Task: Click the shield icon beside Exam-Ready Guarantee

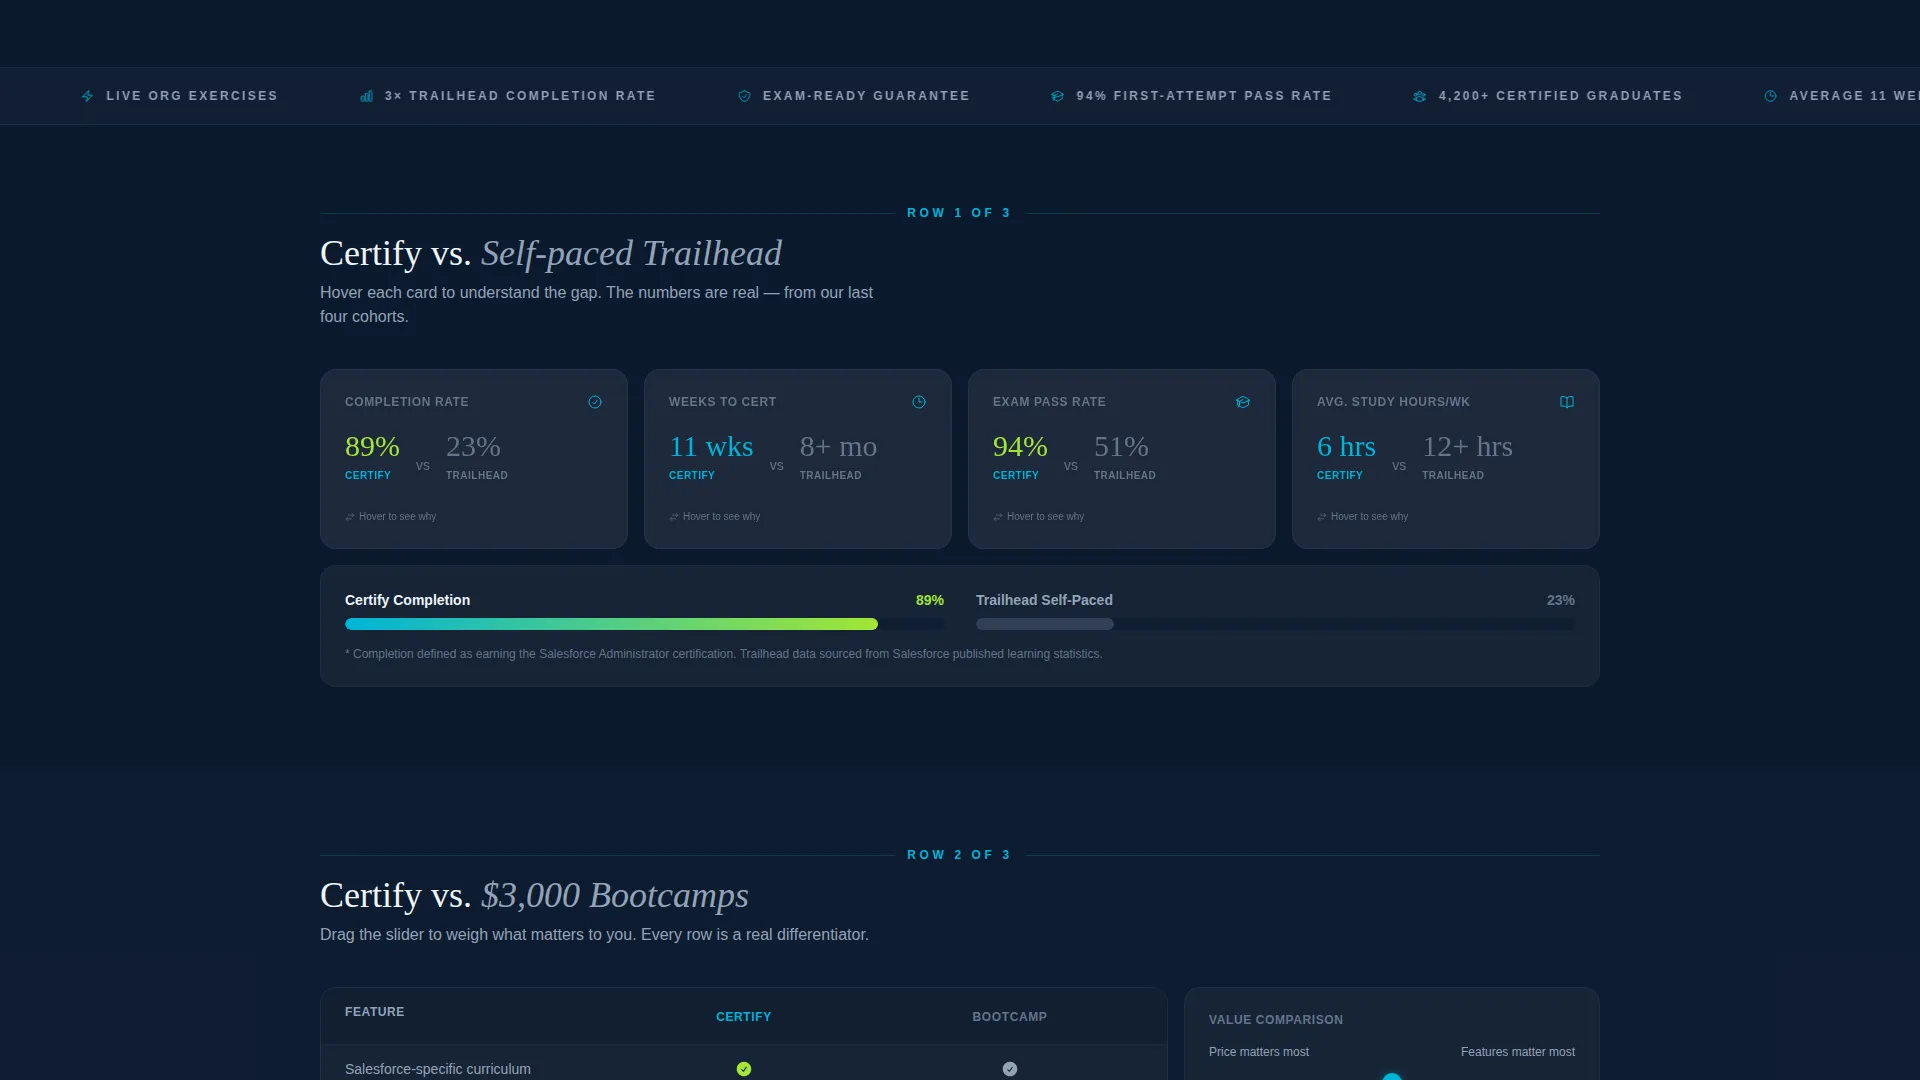Action: pyautogui.click(x=744, y=96)
